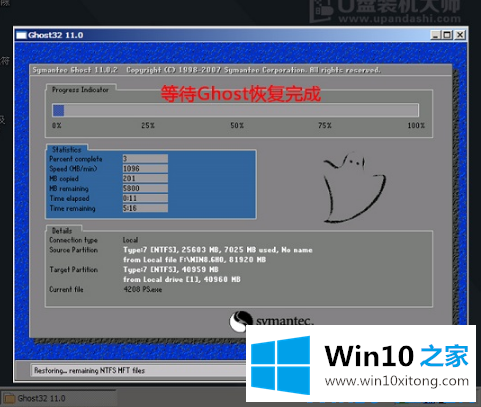481x407 pixels.
Task: Click the Ghost32 window title icon
Action: (x=21, y=35)
